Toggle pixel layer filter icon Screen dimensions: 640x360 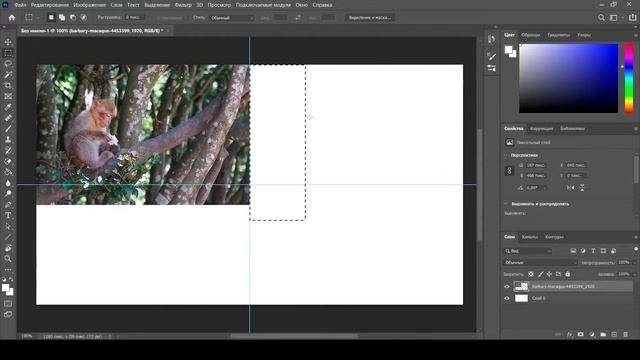pos(573,251)
